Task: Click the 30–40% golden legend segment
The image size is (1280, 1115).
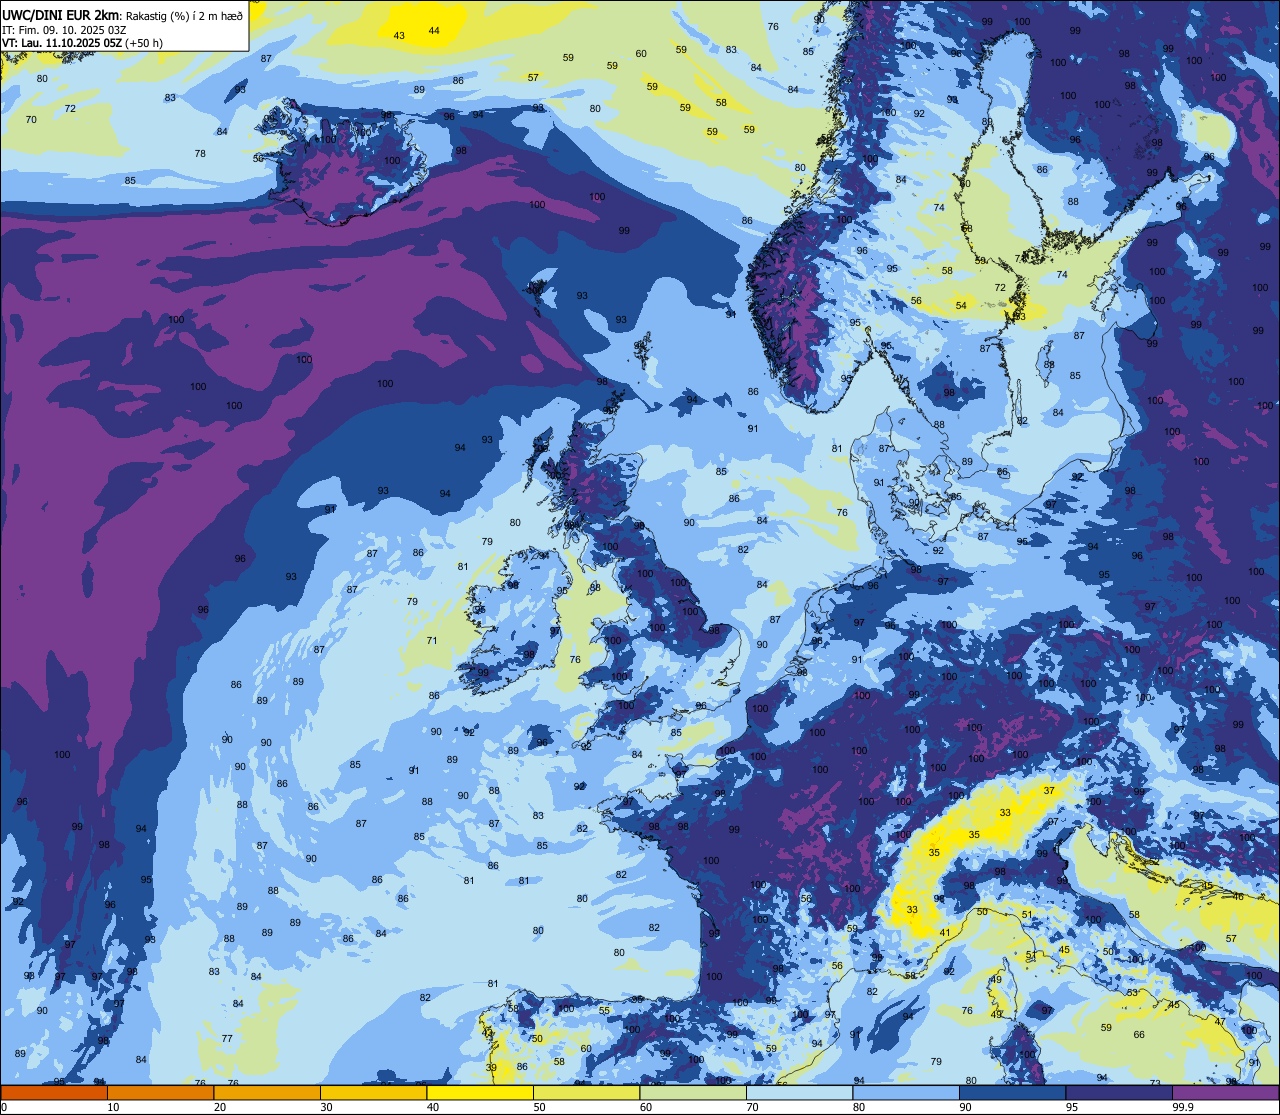Action: [373, 1092]
